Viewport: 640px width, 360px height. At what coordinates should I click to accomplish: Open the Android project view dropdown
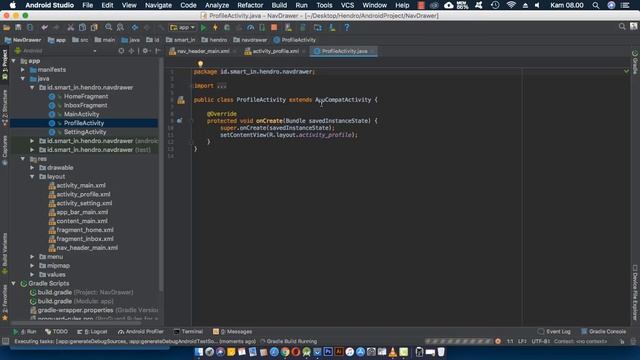pos(56,51)
